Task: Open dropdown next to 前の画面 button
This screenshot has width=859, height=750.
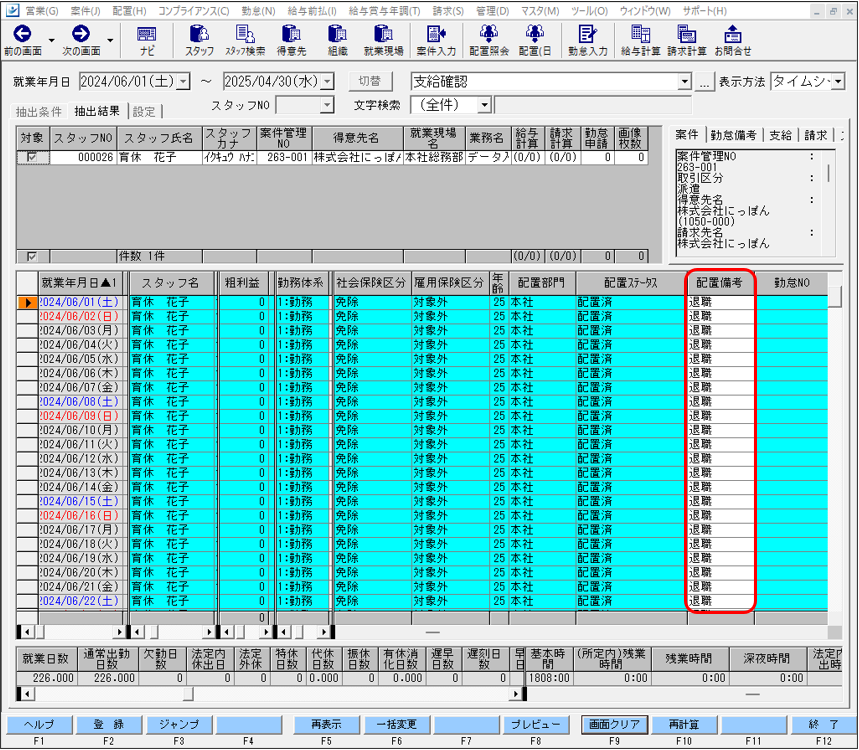Action: [51, 41]
